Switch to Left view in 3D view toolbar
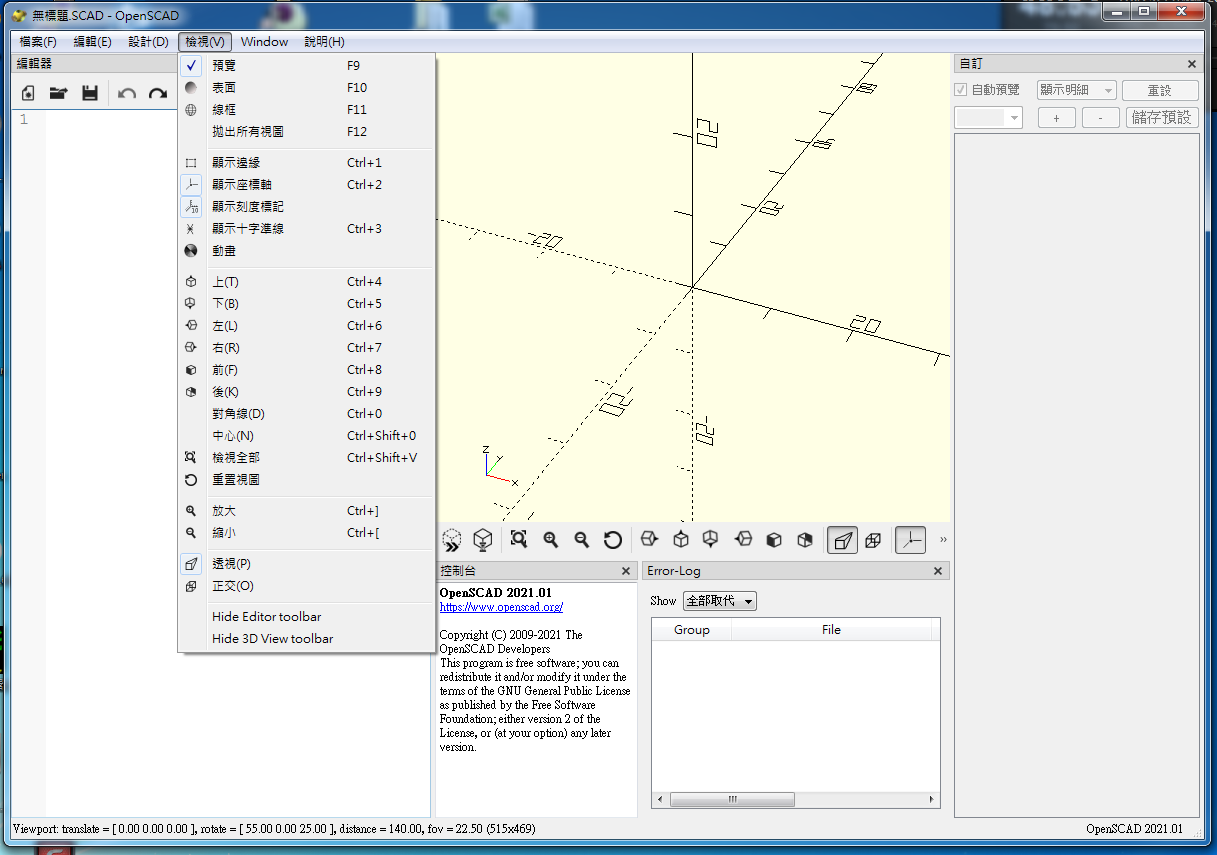Image resolution: width=1217 pixels, height=855 pixels. [x=743, y=540]
